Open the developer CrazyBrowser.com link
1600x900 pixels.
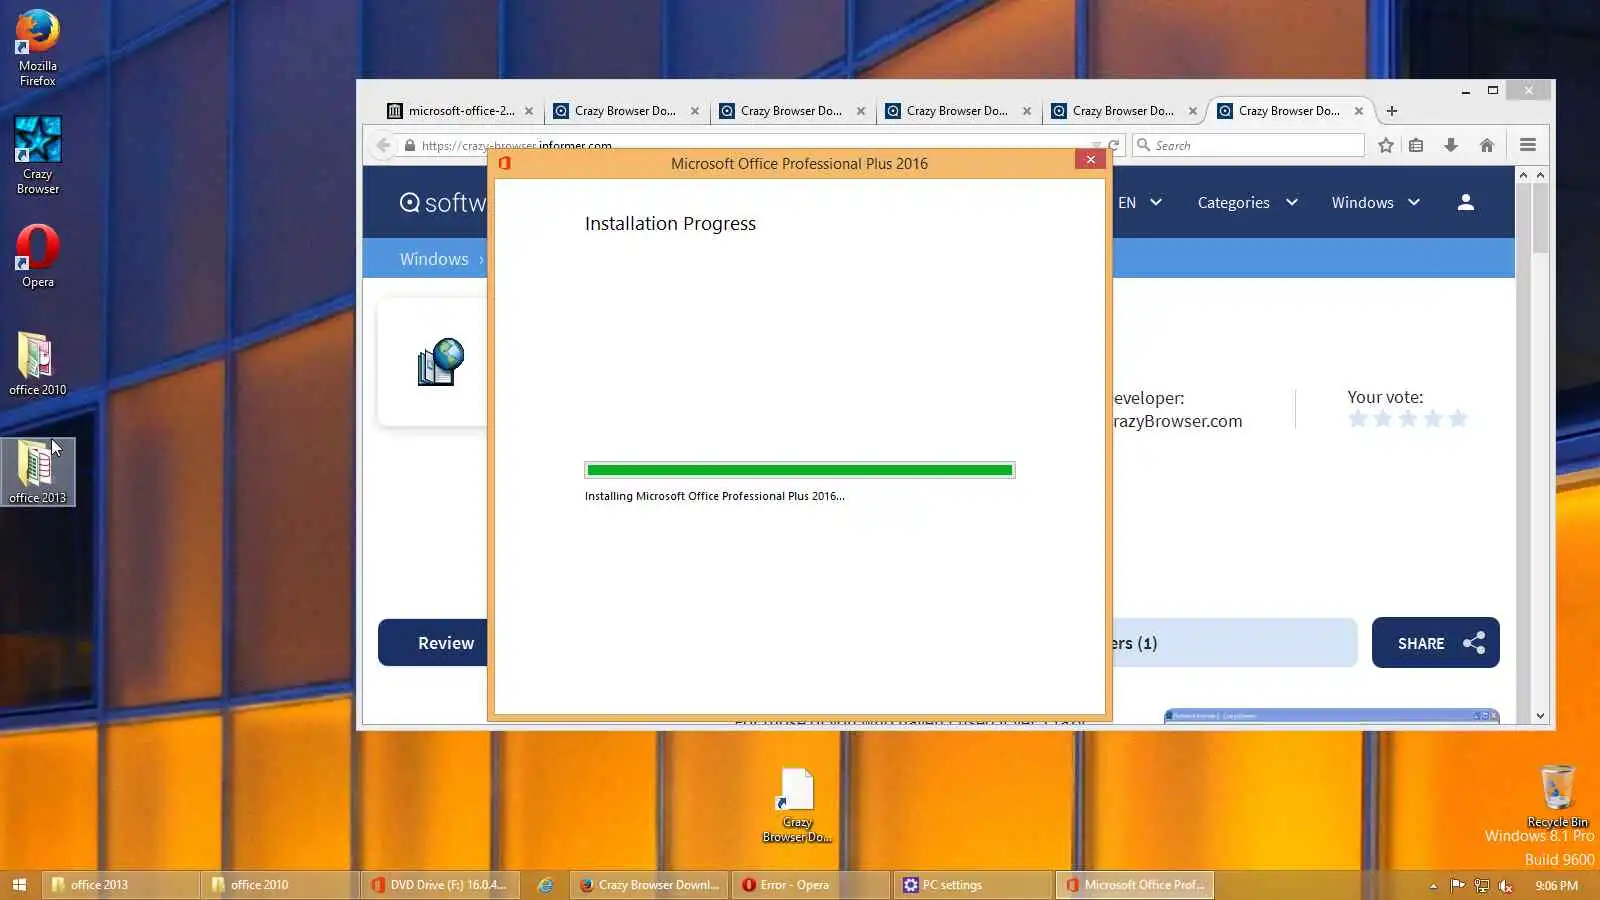coord(1178,421)
